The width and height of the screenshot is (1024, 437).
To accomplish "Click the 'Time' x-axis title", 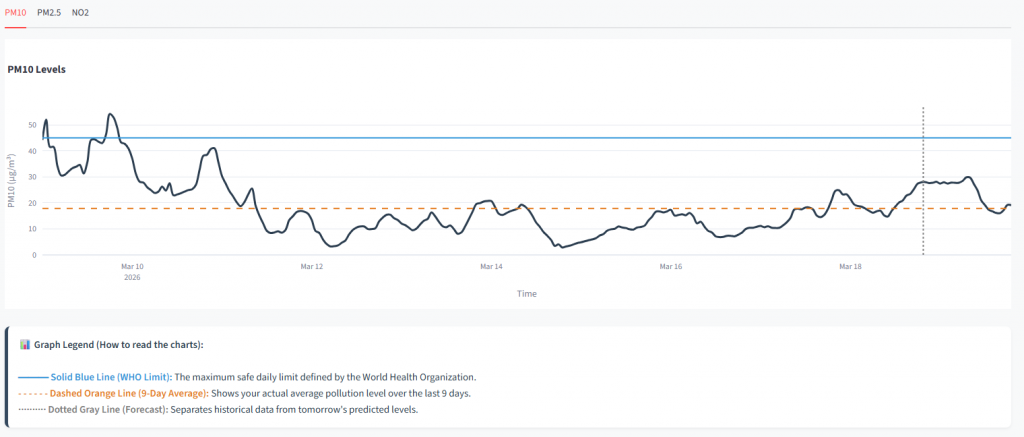I will [527, 294].
